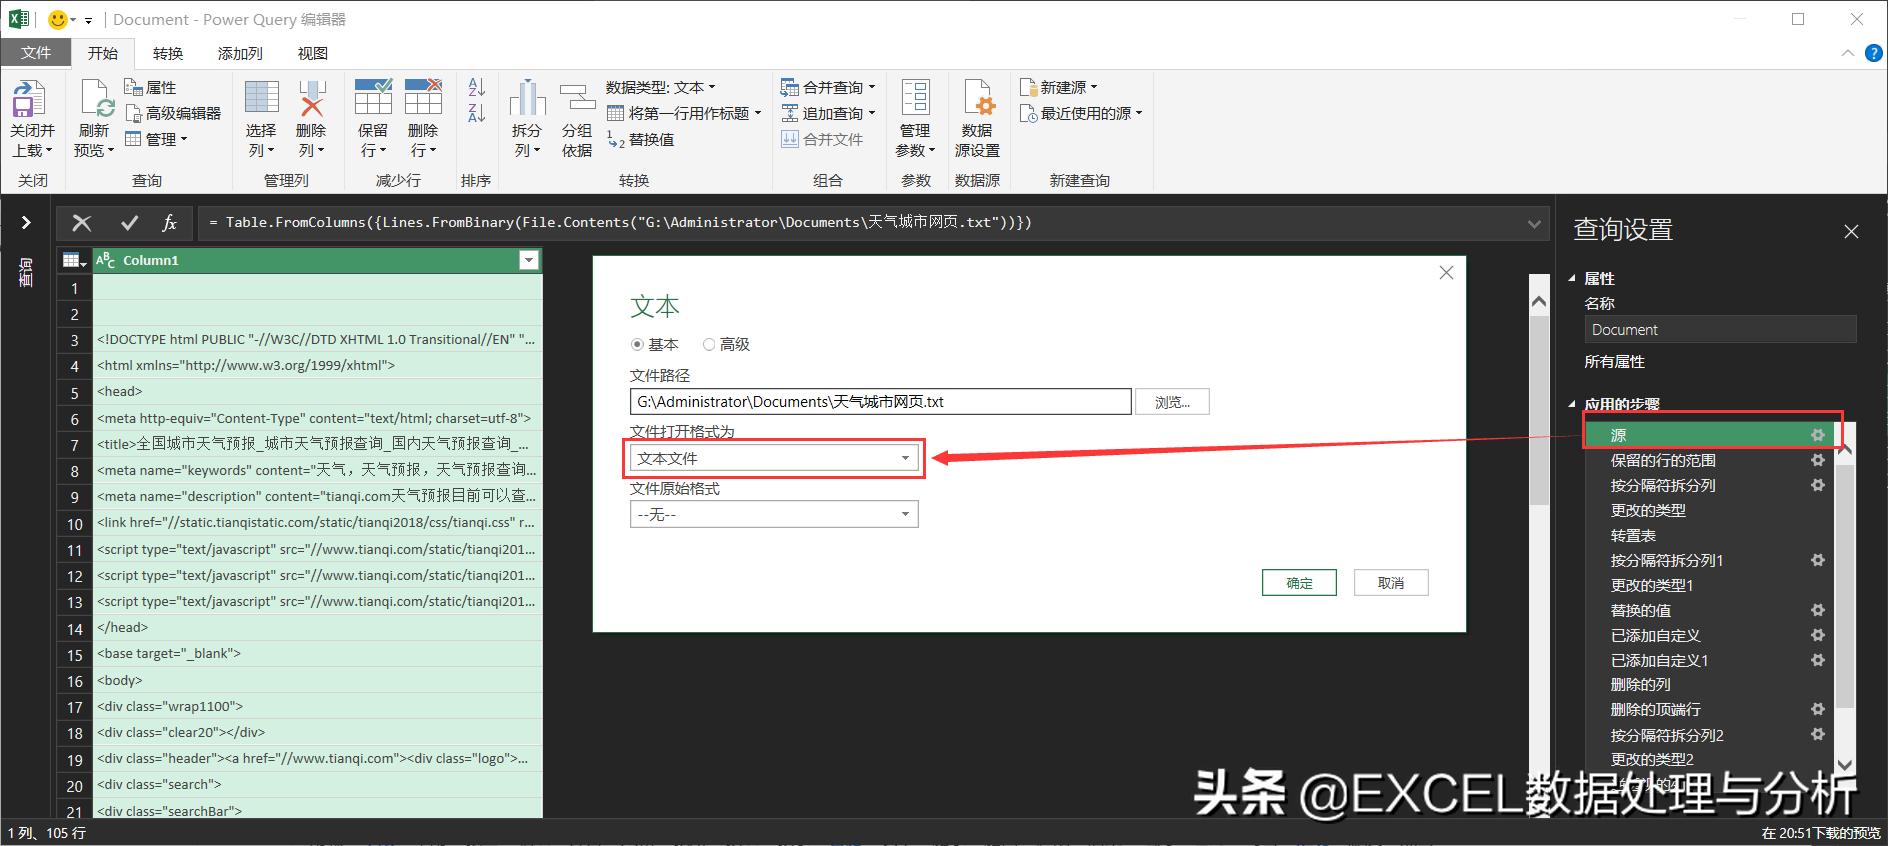This screenshot has height=846, width=1888.
Task: Open the 文件原始格式 dropdown
Action: 774,514
